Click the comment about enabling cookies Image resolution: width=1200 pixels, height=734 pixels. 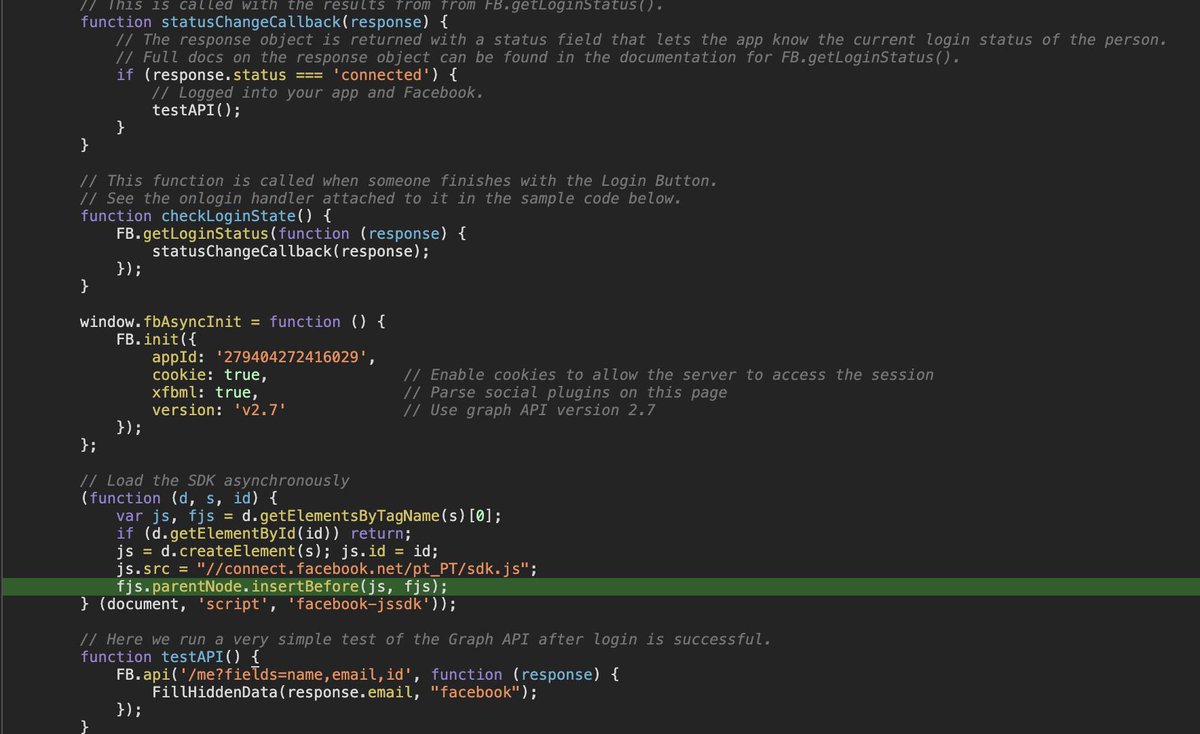pyautogui.click(x=668, y=375)
